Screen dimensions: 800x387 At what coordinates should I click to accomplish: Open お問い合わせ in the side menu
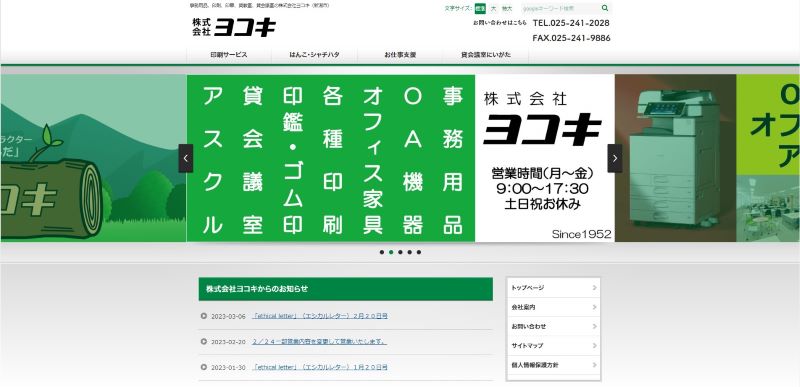[554, 326]
